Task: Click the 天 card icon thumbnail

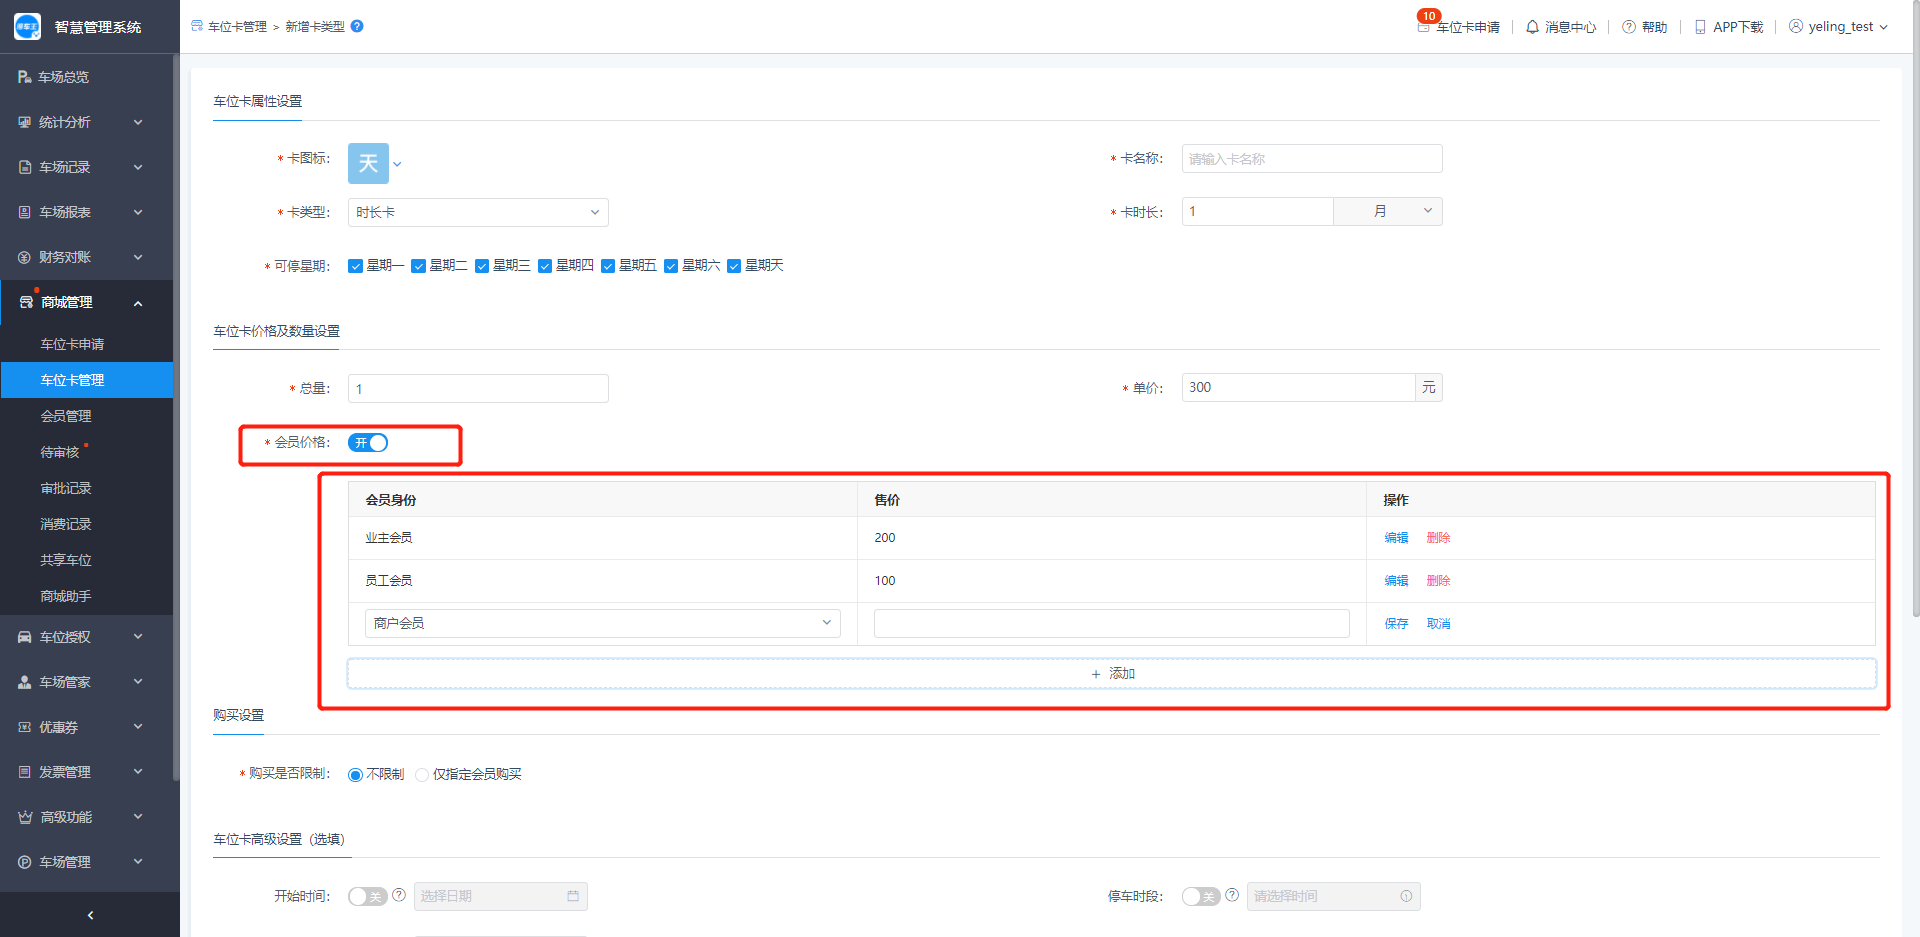Action: tap(368, 163)
